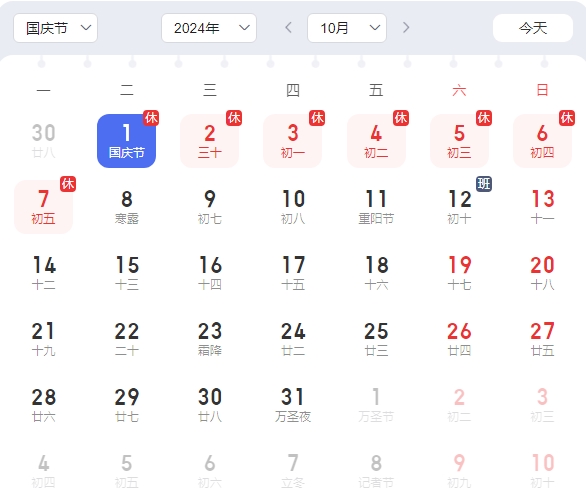The image size is (586, 492).
Task: Select October 11 重阳节
Action: click(x=376, y=207)
